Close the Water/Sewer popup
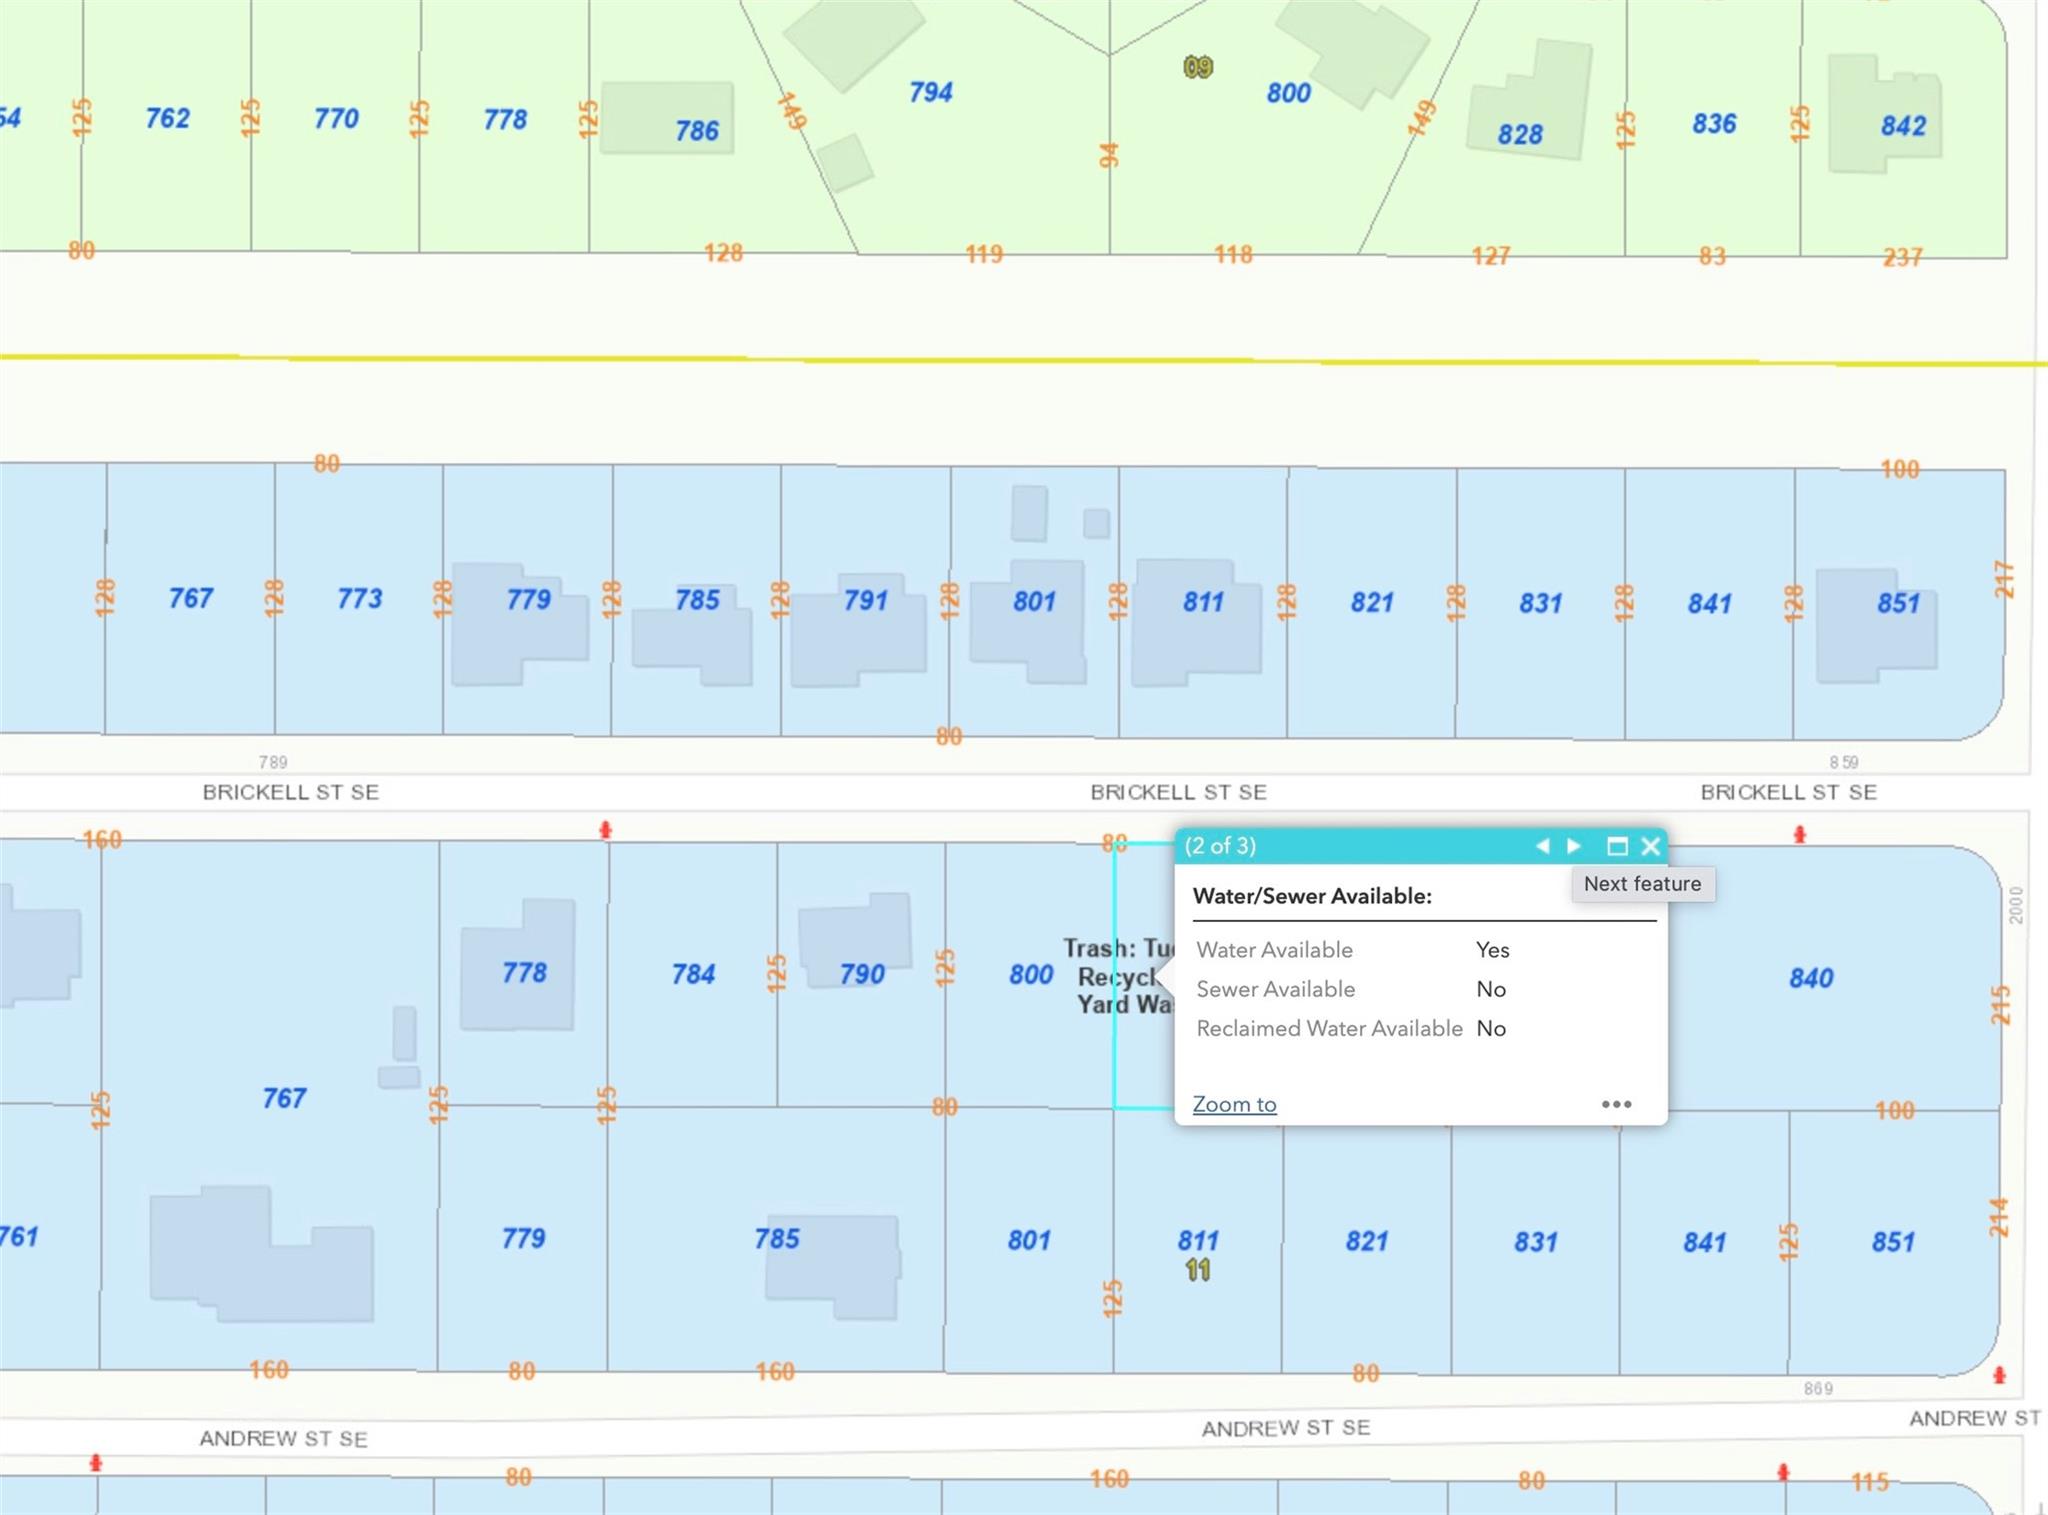Screen dimensions: 2048x1515 click(x=1651, y=846)
